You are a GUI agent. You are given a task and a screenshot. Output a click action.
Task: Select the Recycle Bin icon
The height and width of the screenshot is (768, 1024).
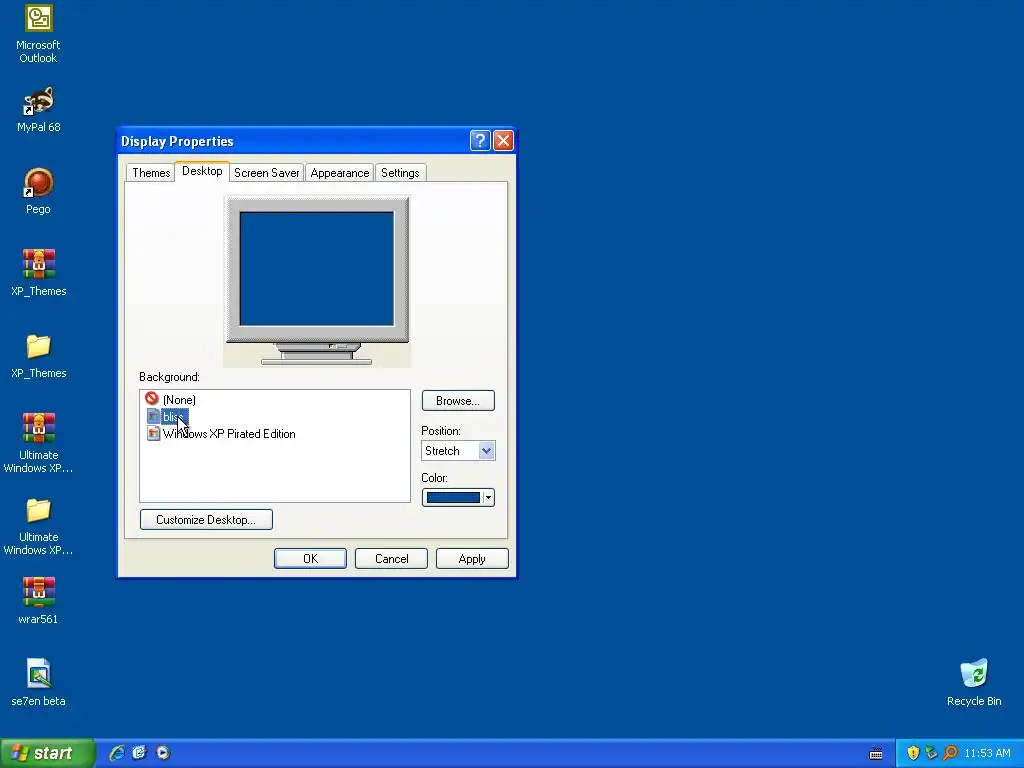(x=974, y=674)
